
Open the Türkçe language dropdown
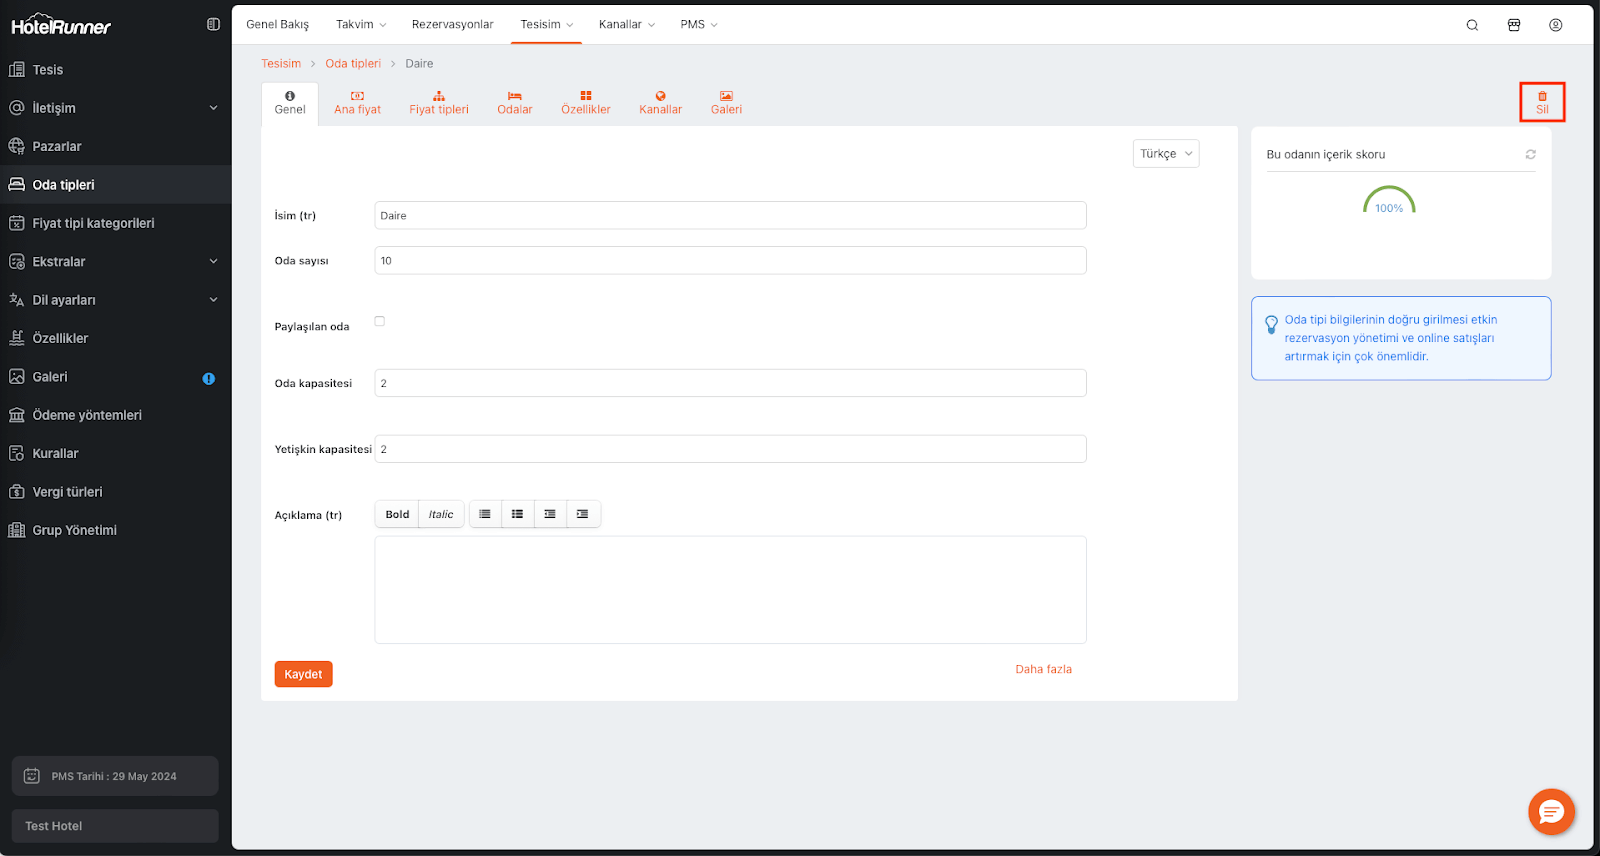(x=1165, y=154)
